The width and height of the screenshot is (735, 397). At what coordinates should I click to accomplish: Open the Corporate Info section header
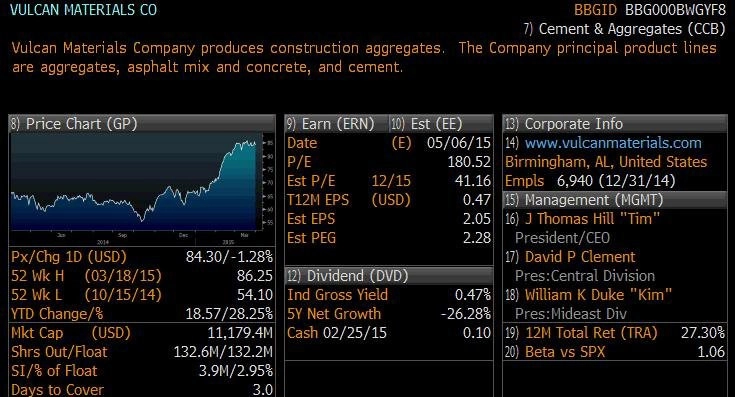coord(615,124)
